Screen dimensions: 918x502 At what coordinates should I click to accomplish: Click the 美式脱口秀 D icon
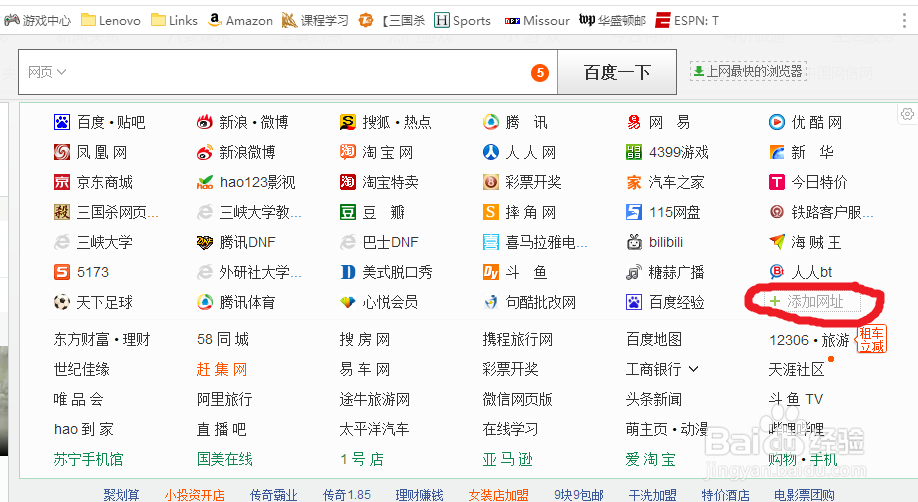coord(348,272)
